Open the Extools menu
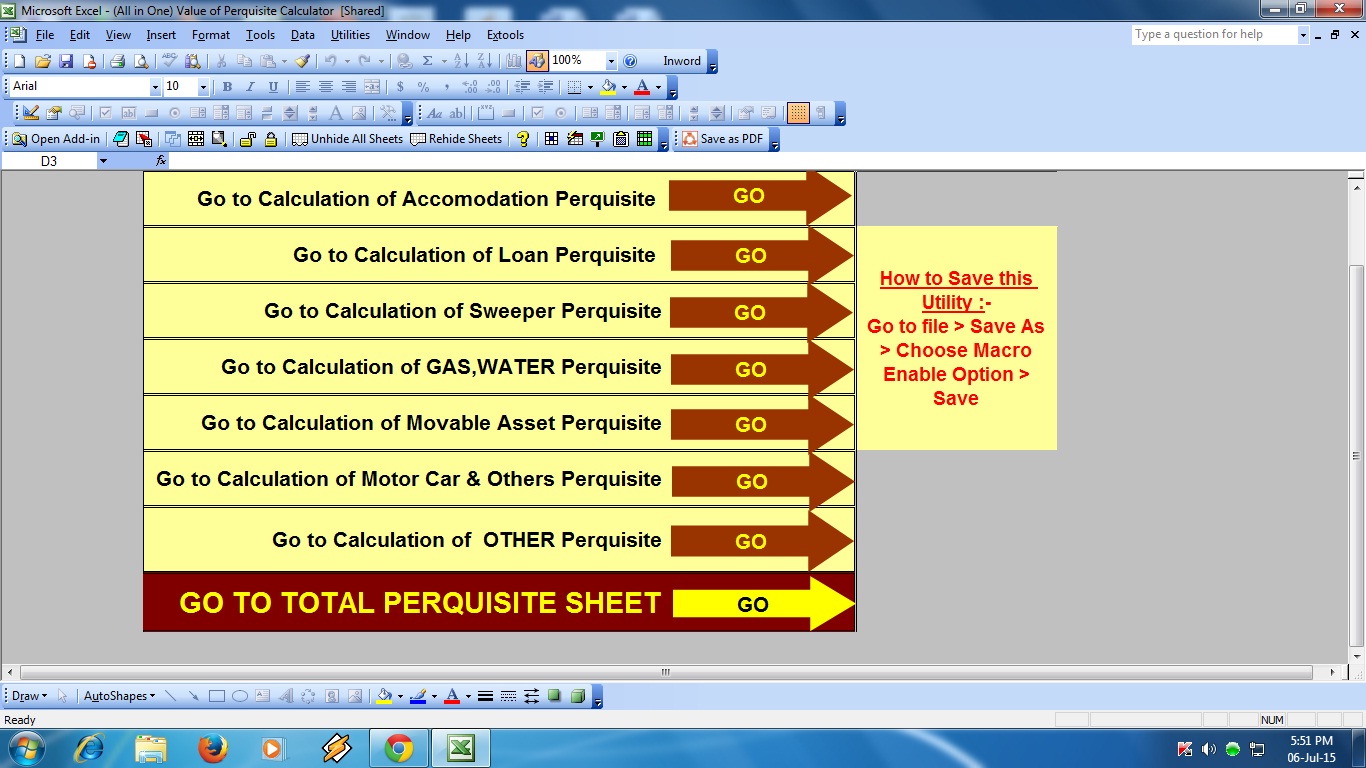The image size is (1366, 768). [x=505, y=35]
